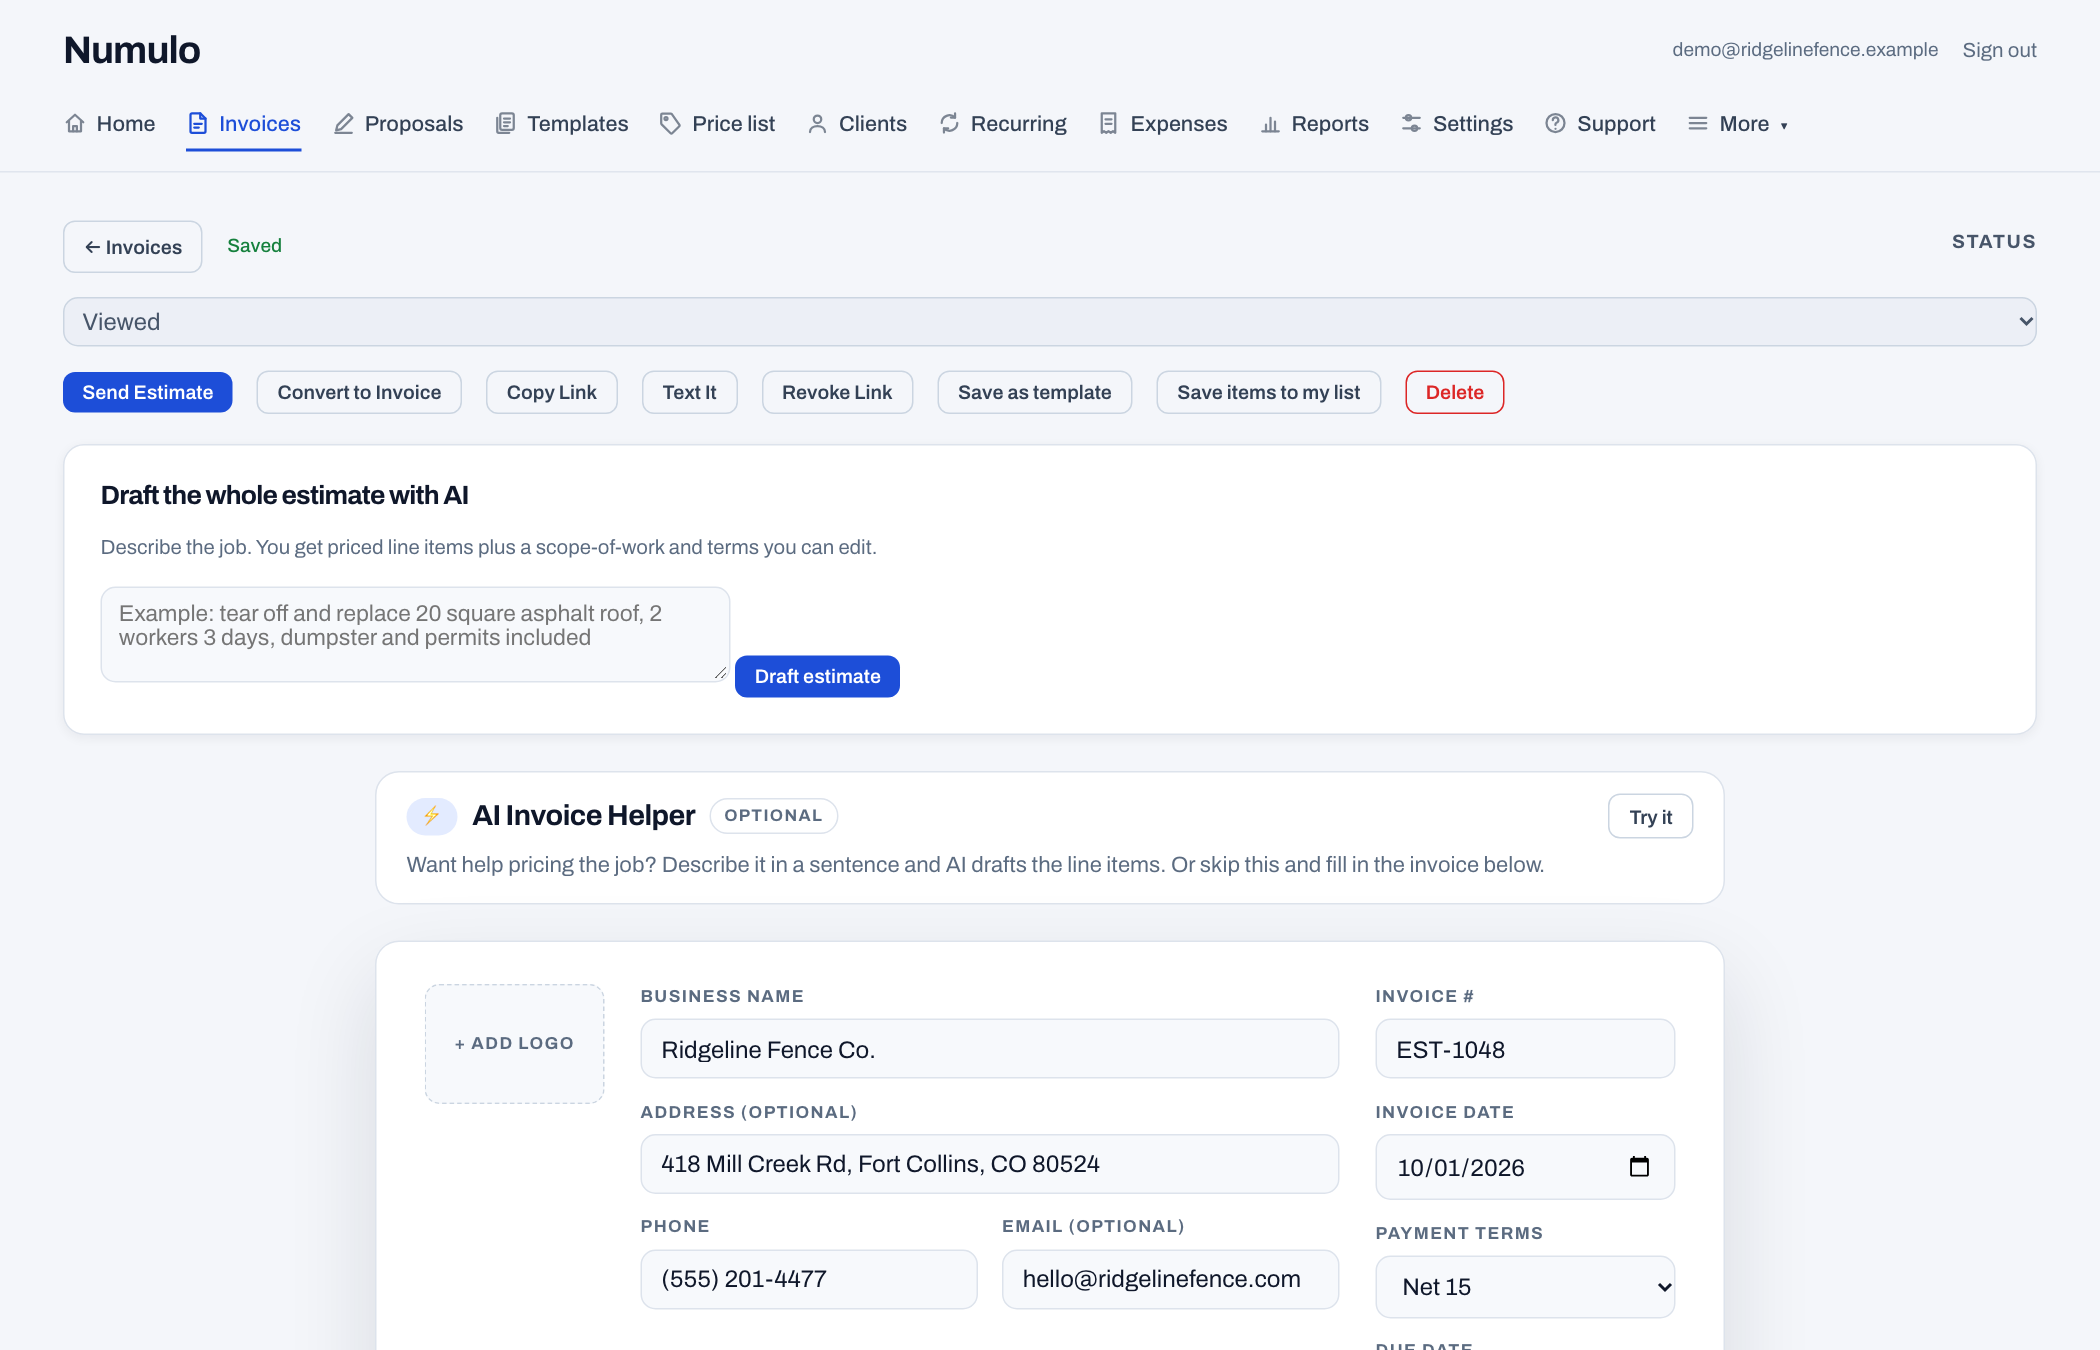Click the Try it button

(x=1651, y=817)
